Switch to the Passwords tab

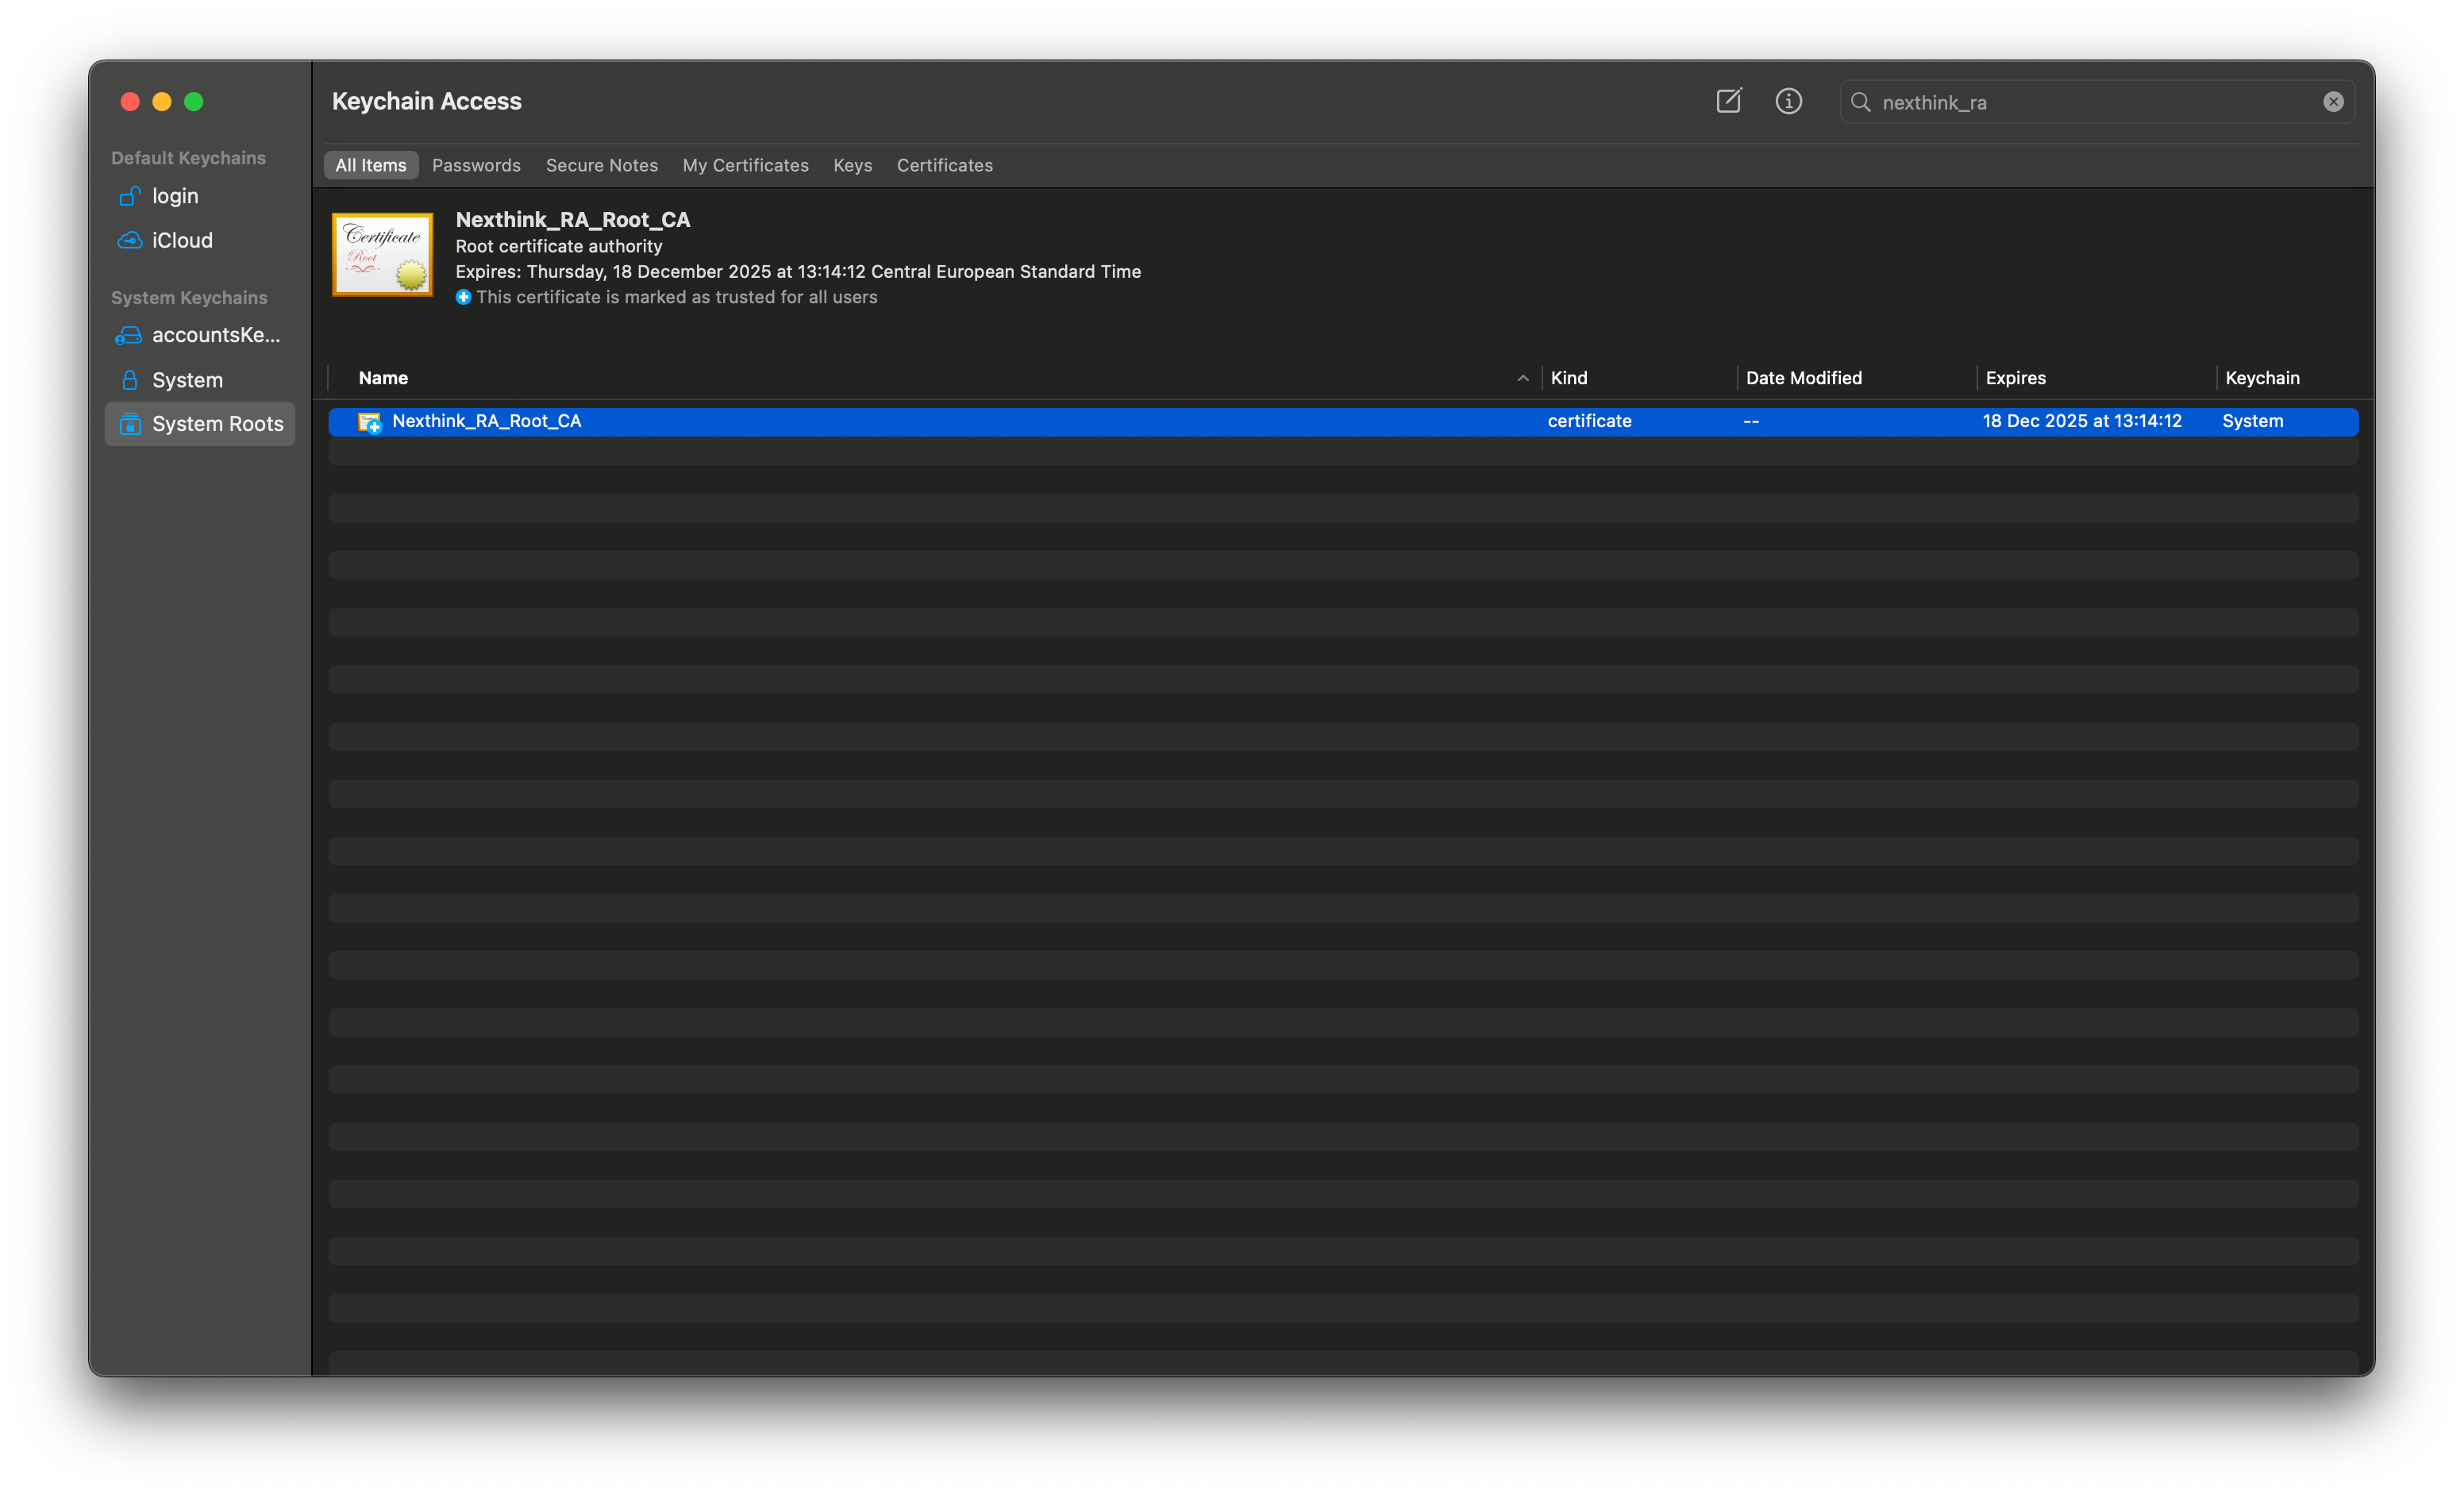click(x=476, y=165)
